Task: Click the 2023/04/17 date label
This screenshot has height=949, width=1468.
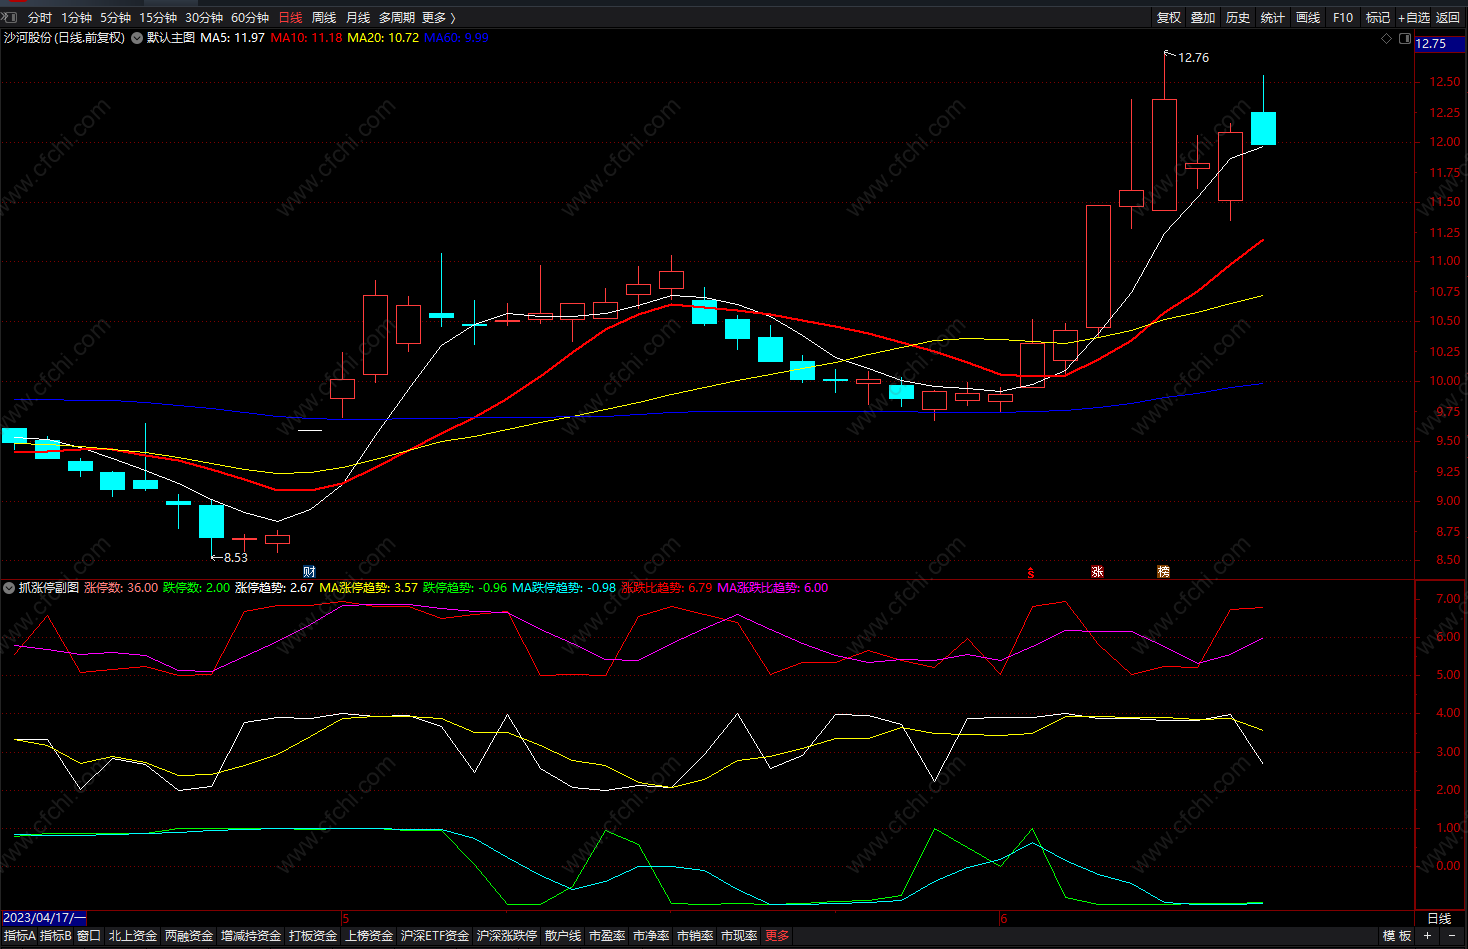Action: coord(44,918)
